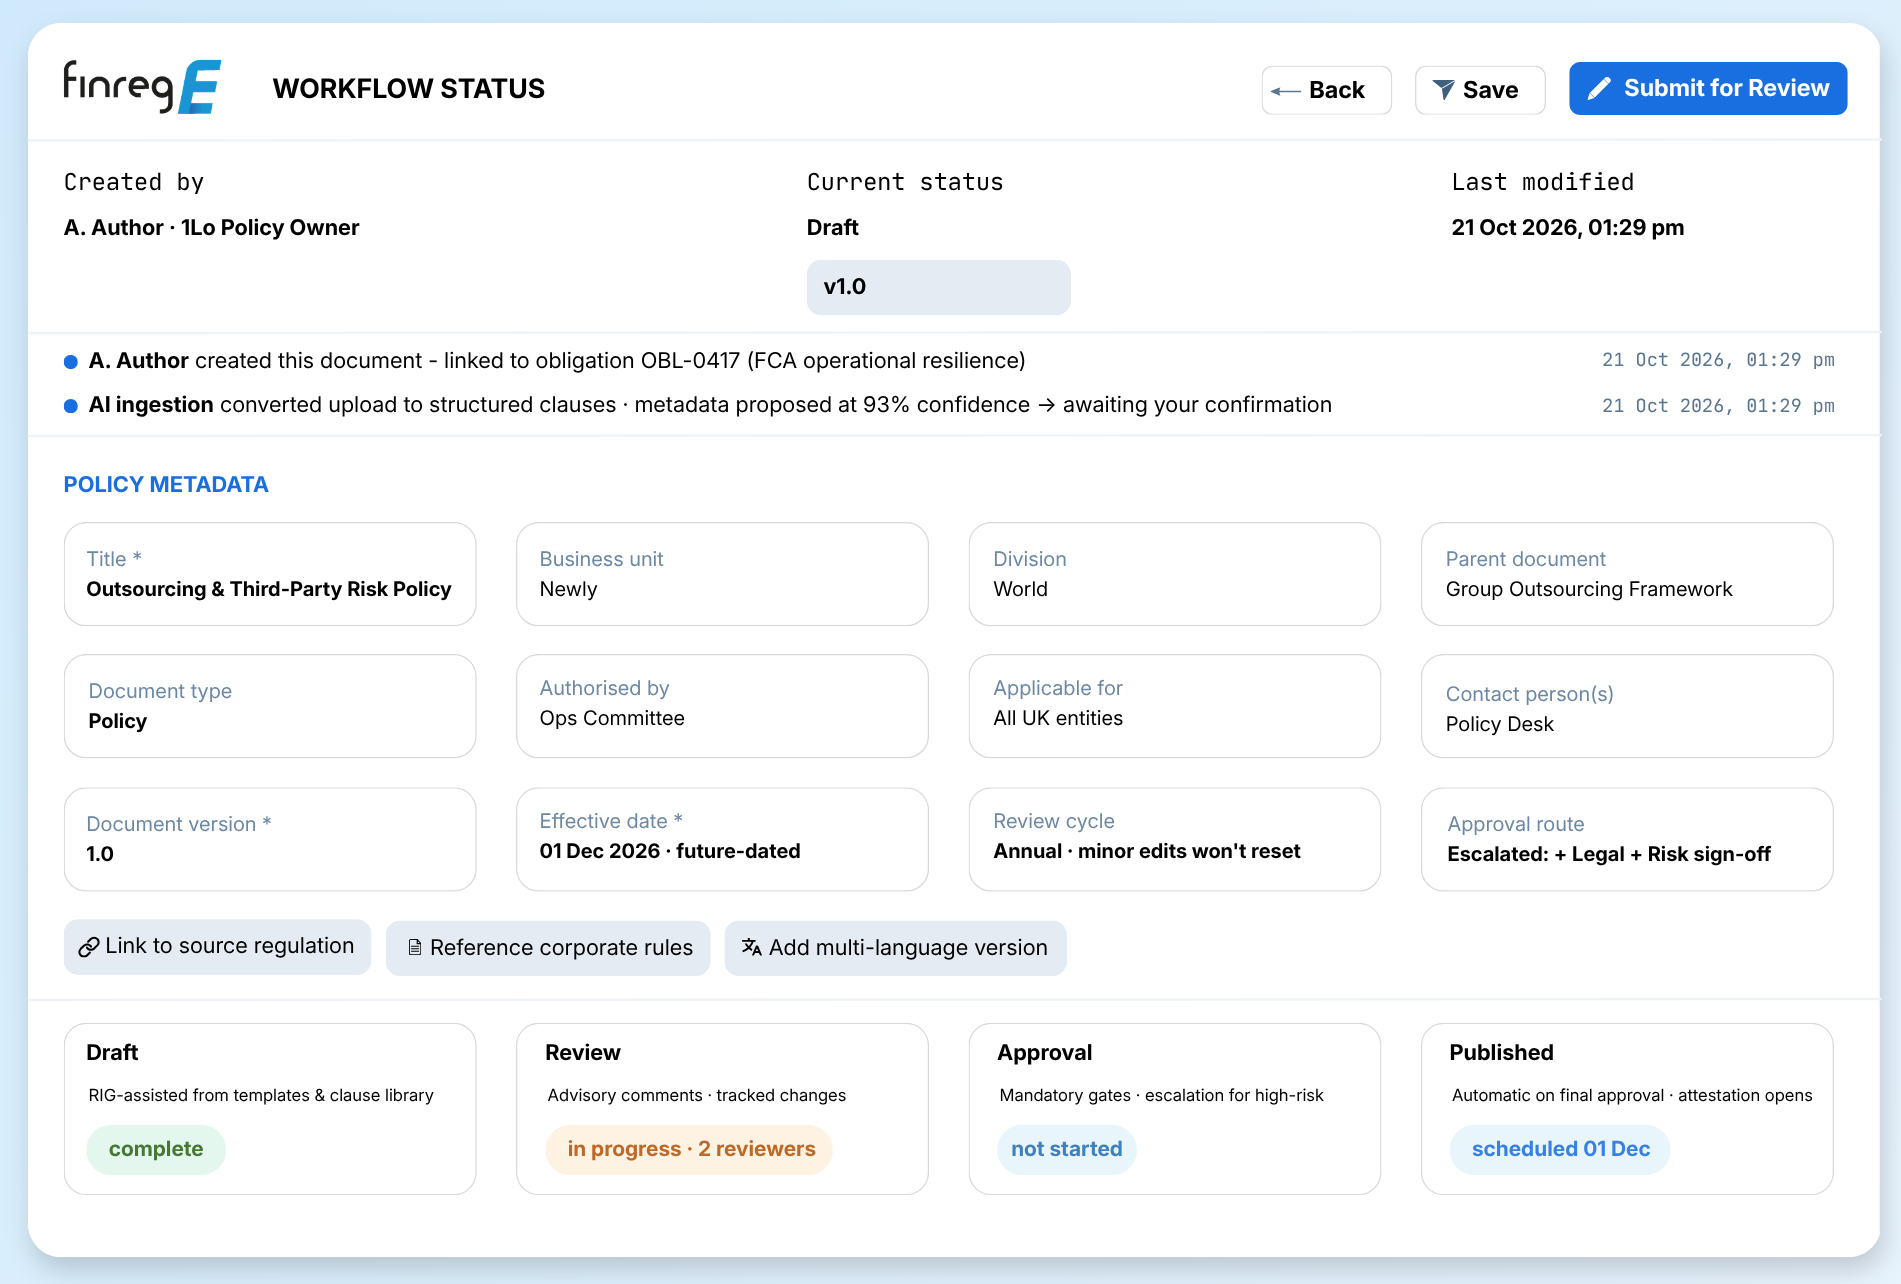Open the Business unit field
The image size is (1901, 1284).
click(722, 574)
